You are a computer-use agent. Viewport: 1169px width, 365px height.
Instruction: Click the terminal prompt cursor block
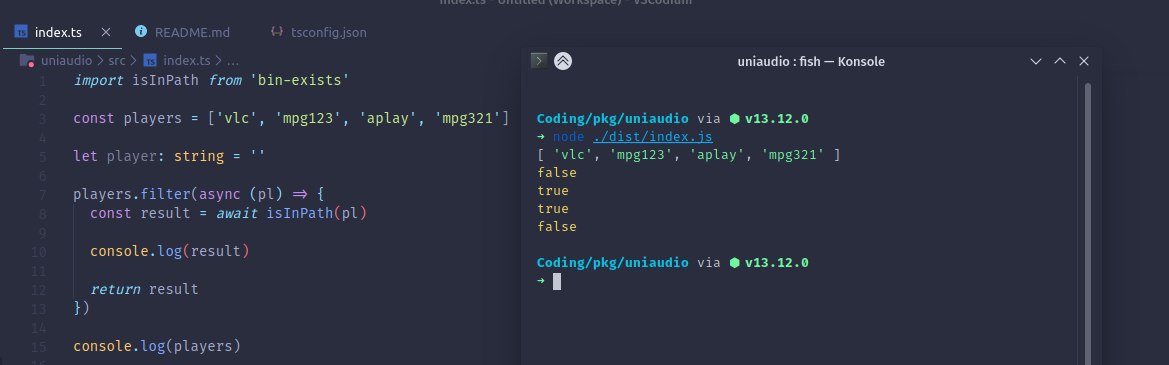(x=557, y=282)
